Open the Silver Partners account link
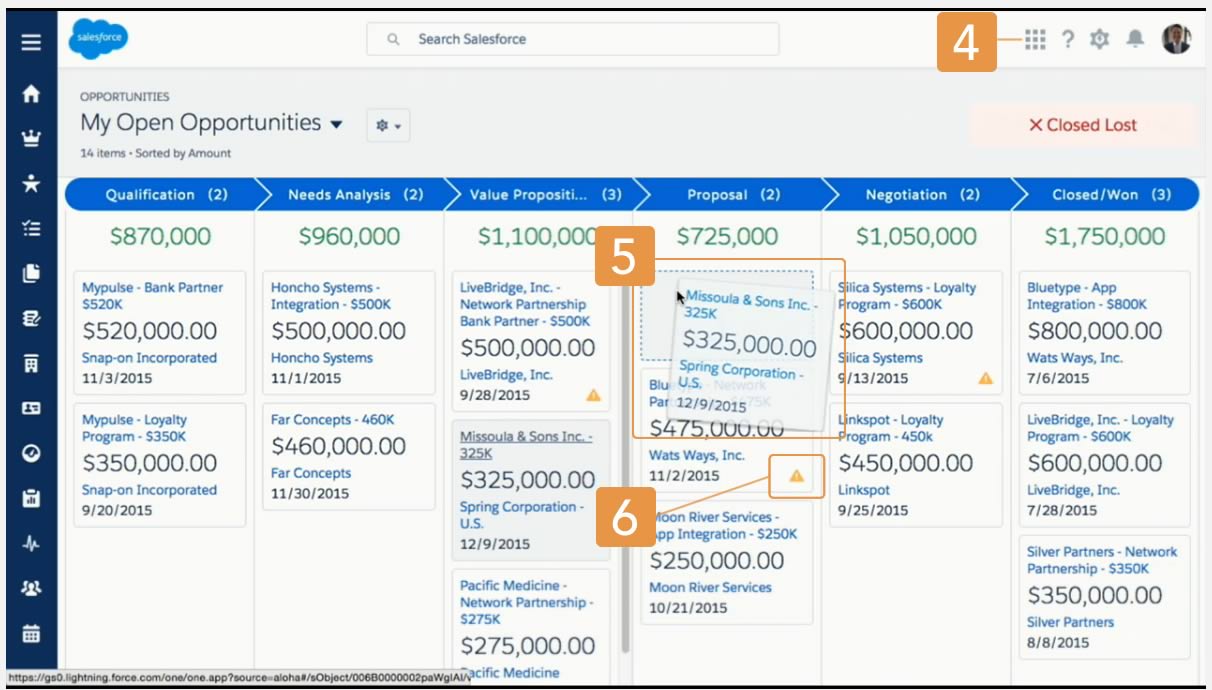The image size is (1212, 690). (1070, 622)
